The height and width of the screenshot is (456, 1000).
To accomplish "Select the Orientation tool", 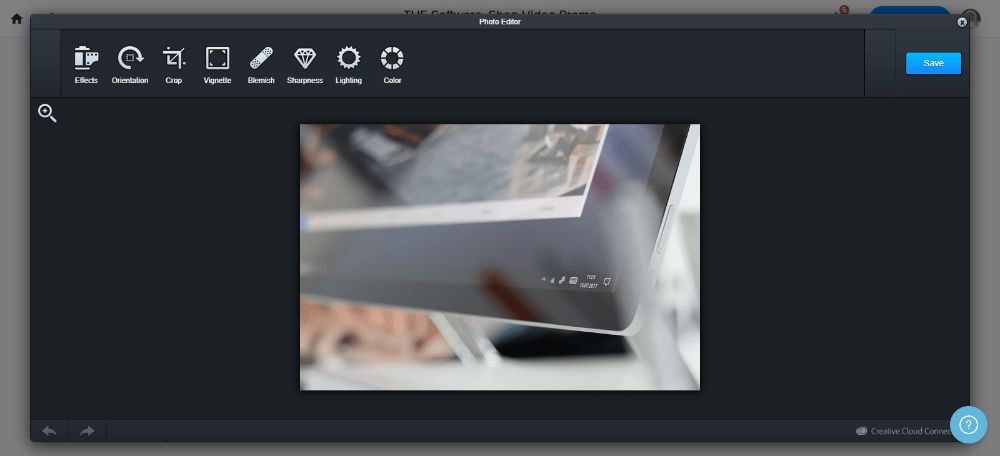I will pyautogui.click(x=130, y=65).
